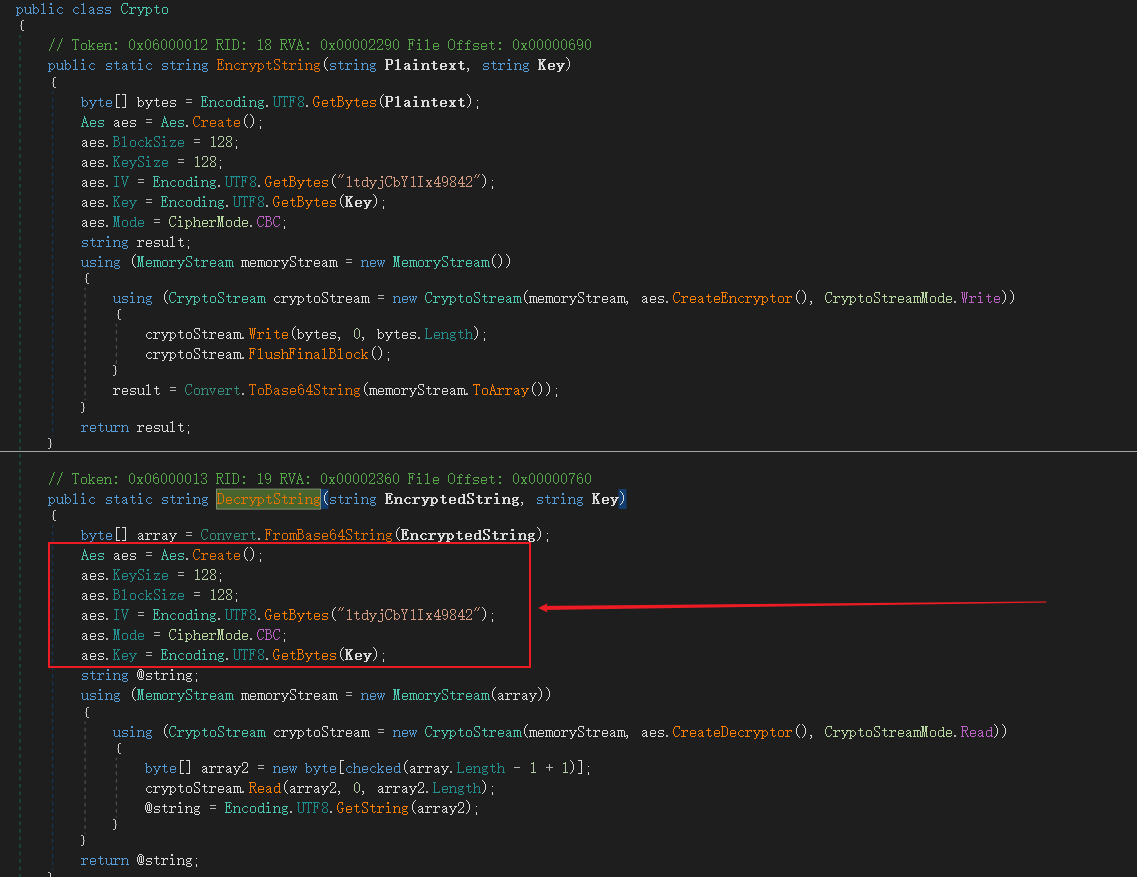Click the EncryptString method name declaration
Viewport: 1137px width, 877px height.
click(268, 65)
